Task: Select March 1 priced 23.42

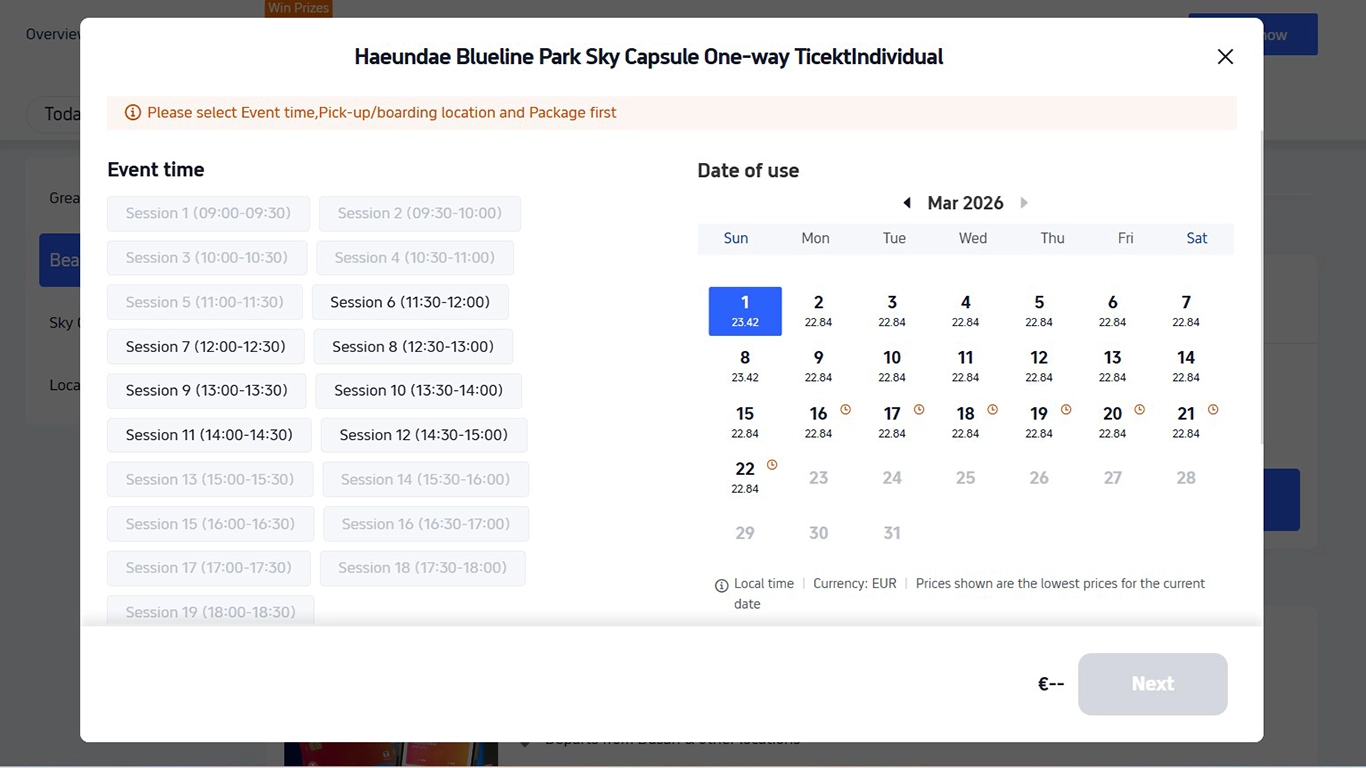Action: 745,311
